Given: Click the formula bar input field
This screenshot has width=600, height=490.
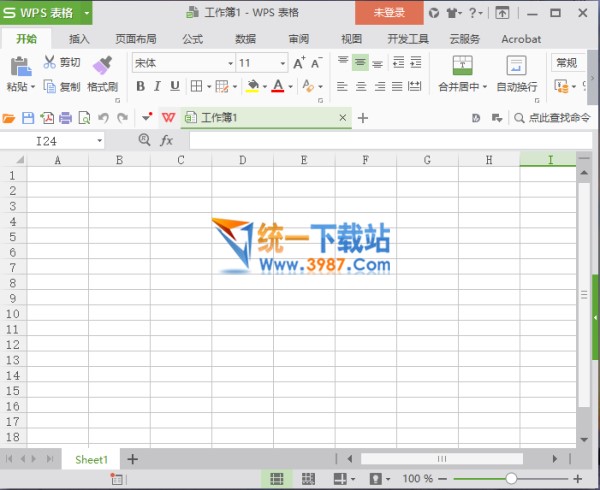Looking at the screenshot, I should click(391, 141).
